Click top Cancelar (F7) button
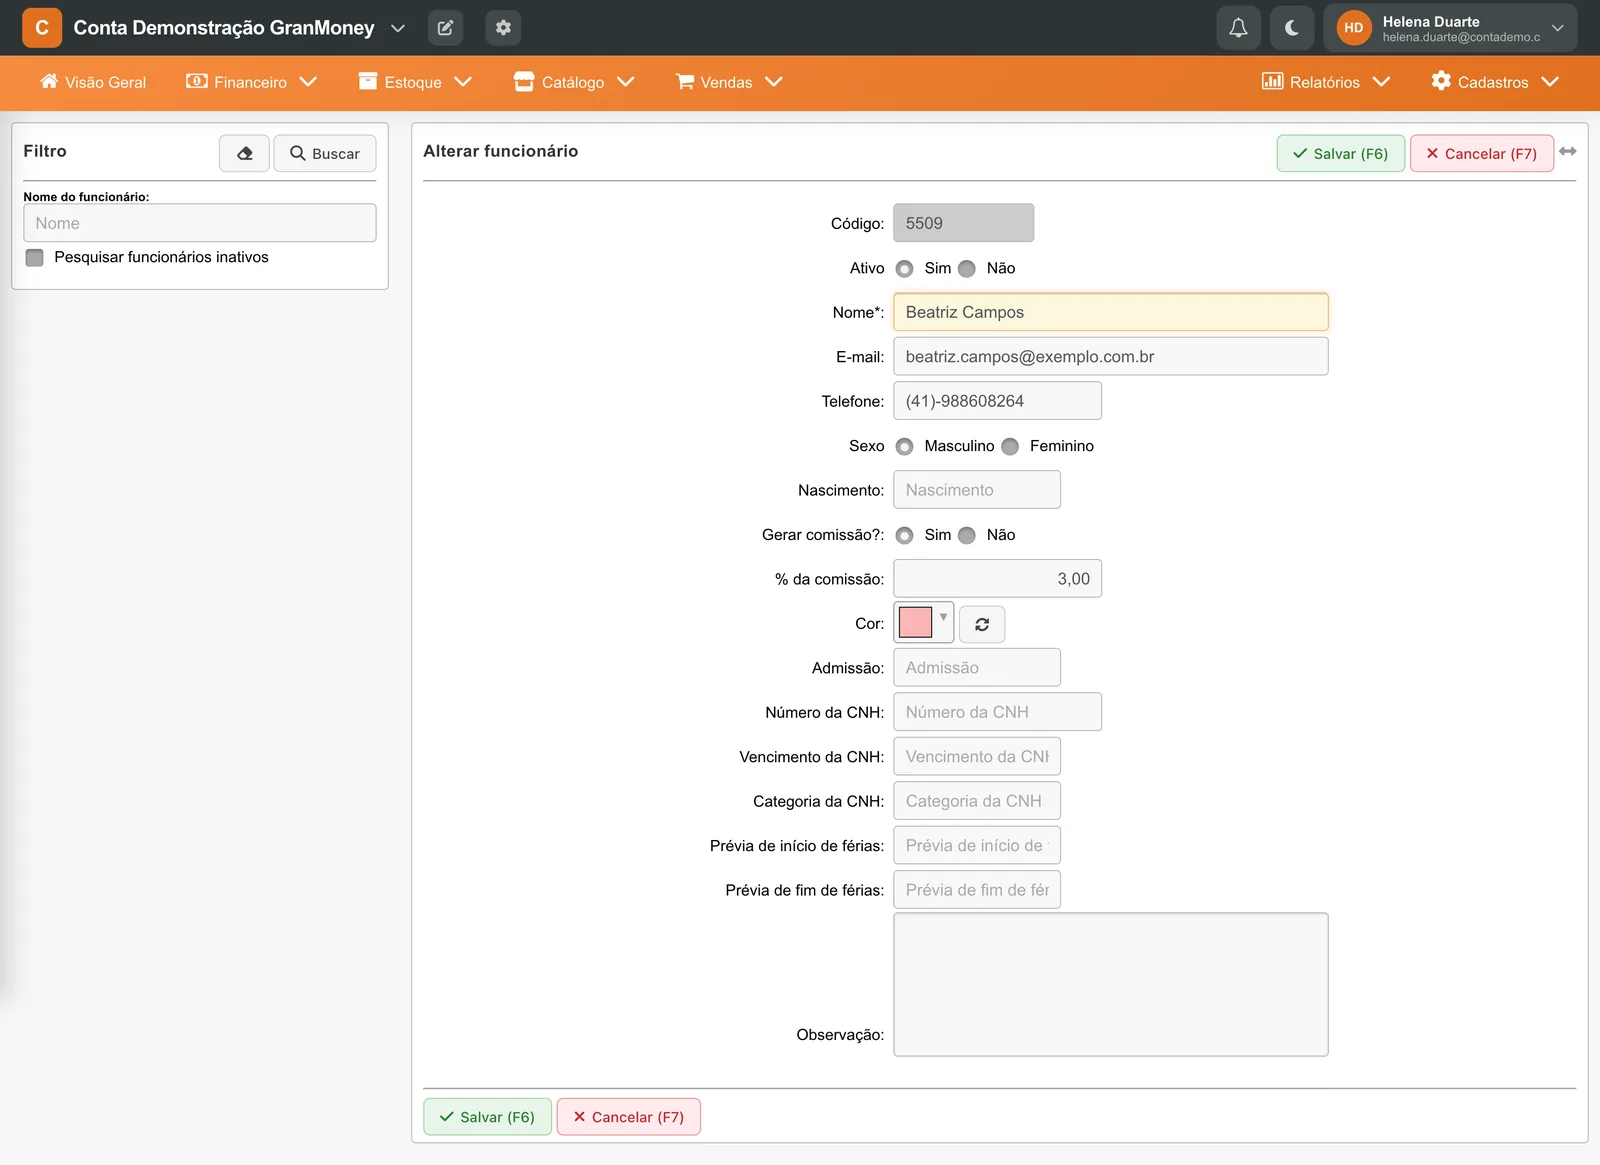This screenshot has width=1600, height=1165. [x=1482, y=153]
